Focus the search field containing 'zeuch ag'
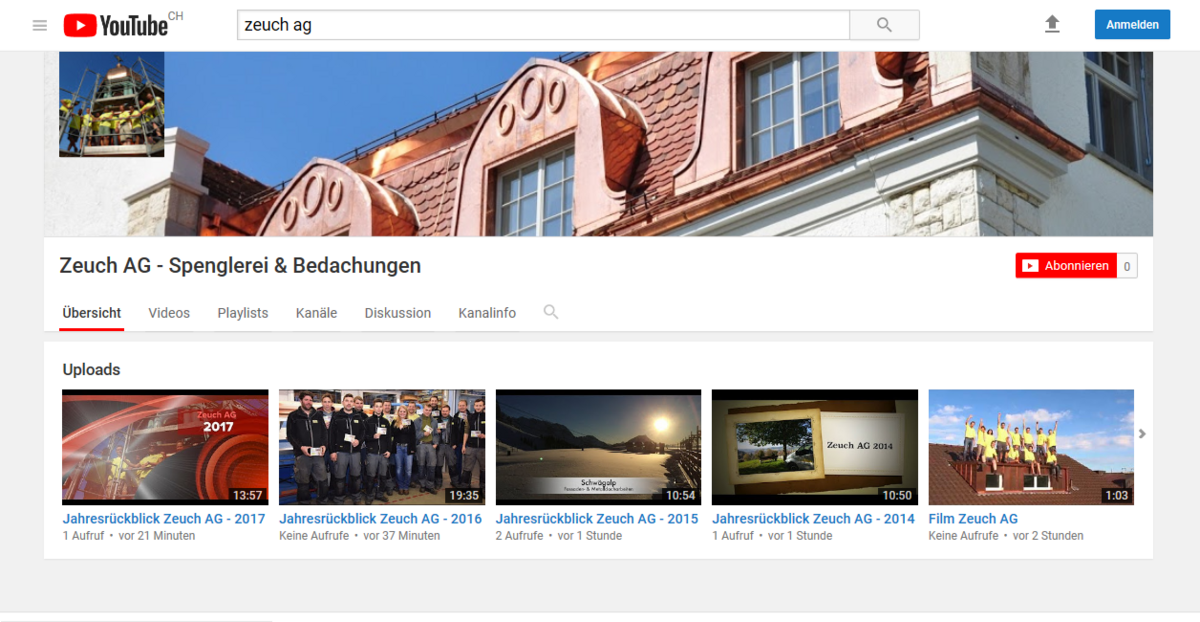The image size is (1200, 622). [x=543, y=25]
